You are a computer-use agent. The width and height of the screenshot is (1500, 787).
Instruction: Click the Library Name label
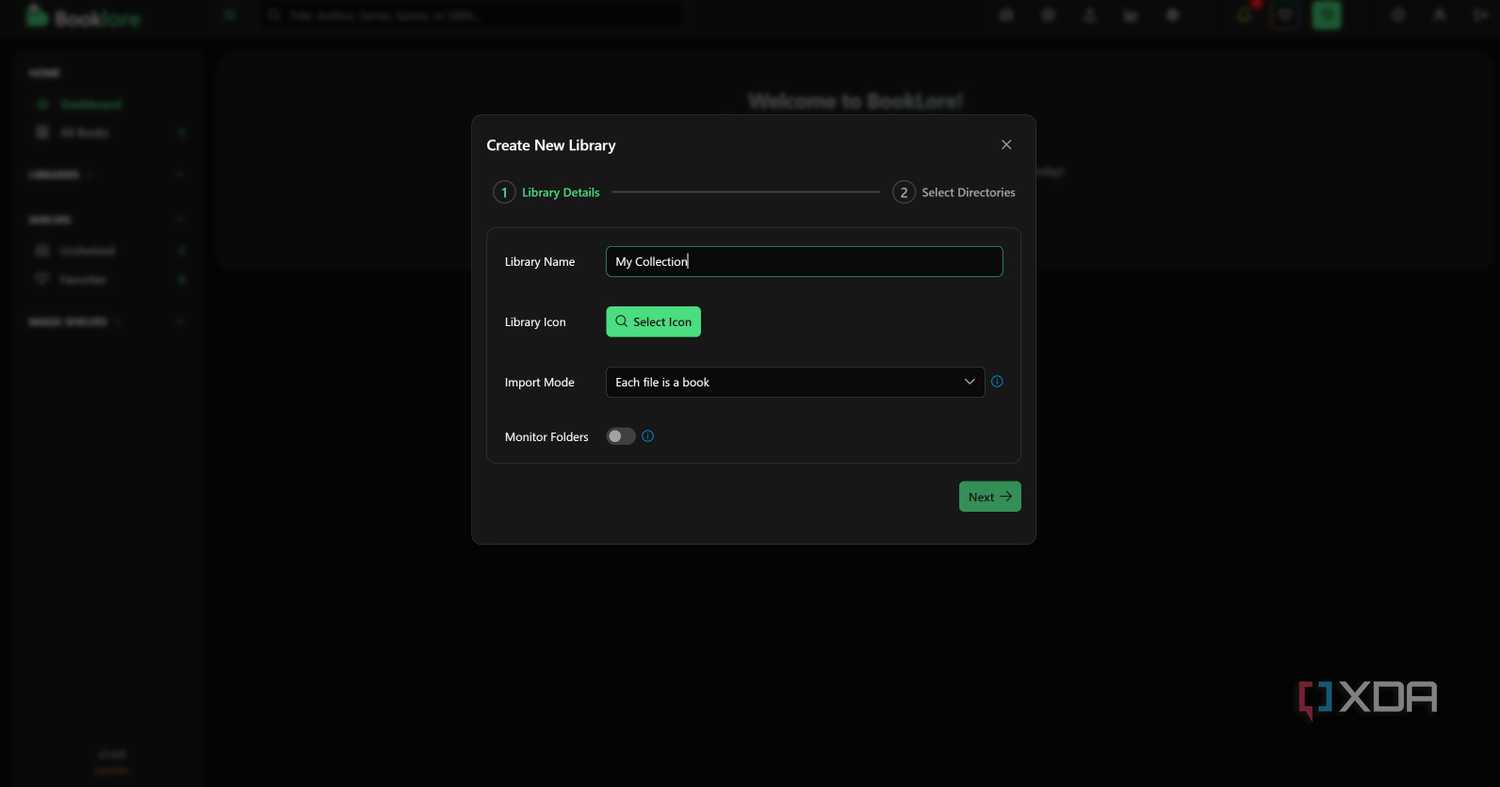[540, 262]
